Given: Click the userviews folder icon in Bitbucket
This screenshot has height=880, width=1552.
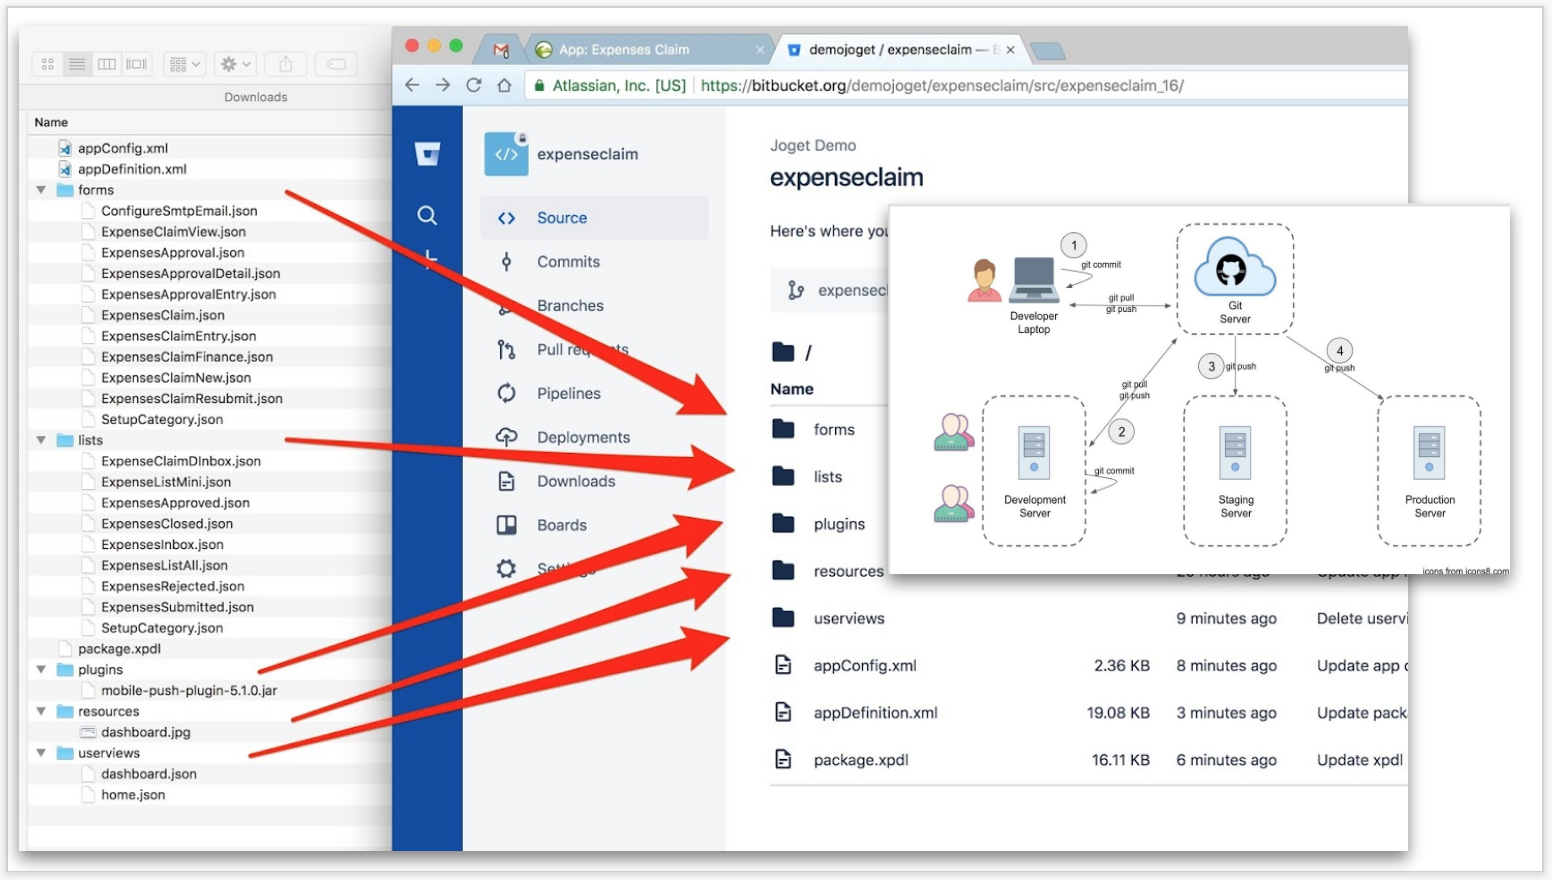Looking at the screenshot, I should (783, 618).
